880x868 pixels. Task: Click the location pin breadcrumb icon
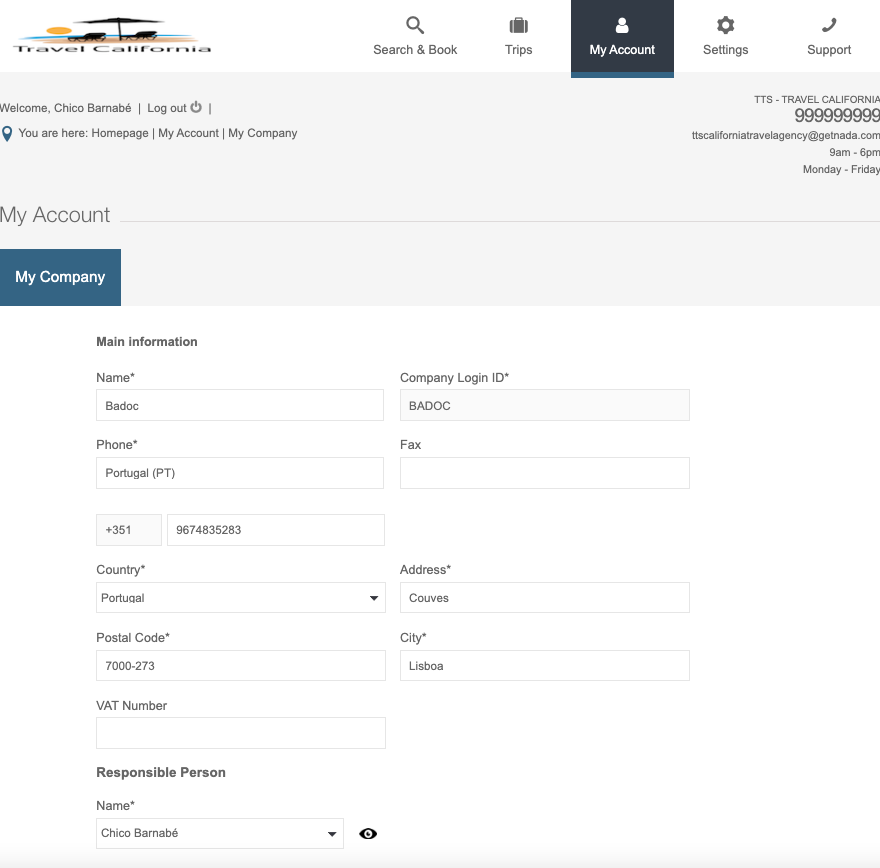(7, 134)
